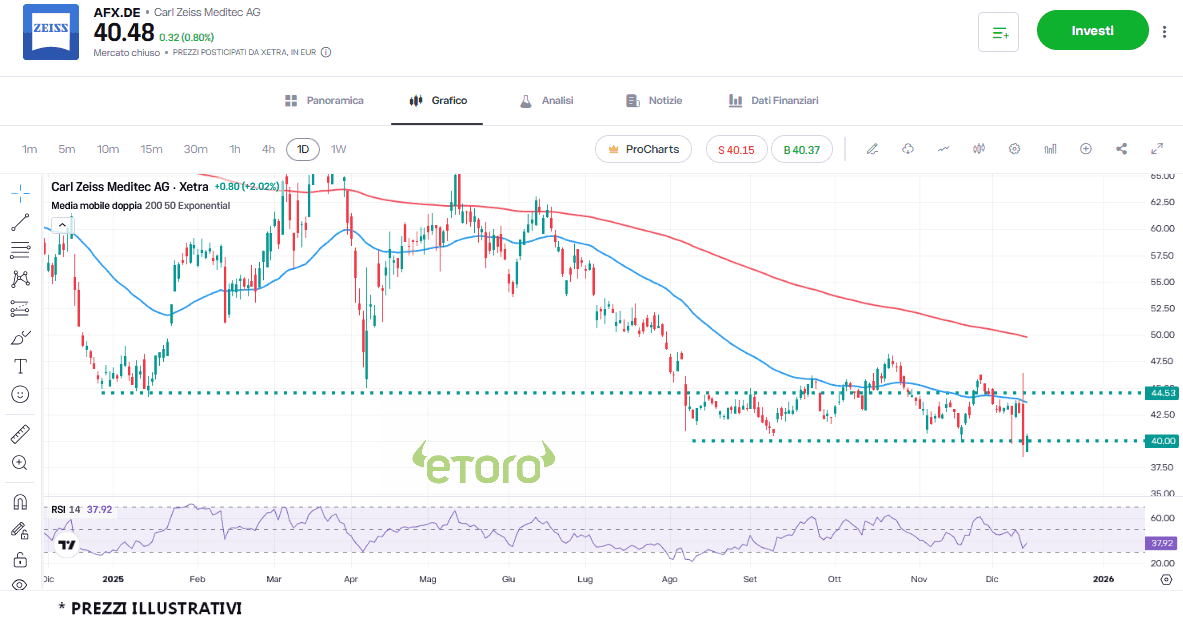Viewport: 1183px width, 619px height.
Task: Open the ProCharts button
Action: pos(643,149)
